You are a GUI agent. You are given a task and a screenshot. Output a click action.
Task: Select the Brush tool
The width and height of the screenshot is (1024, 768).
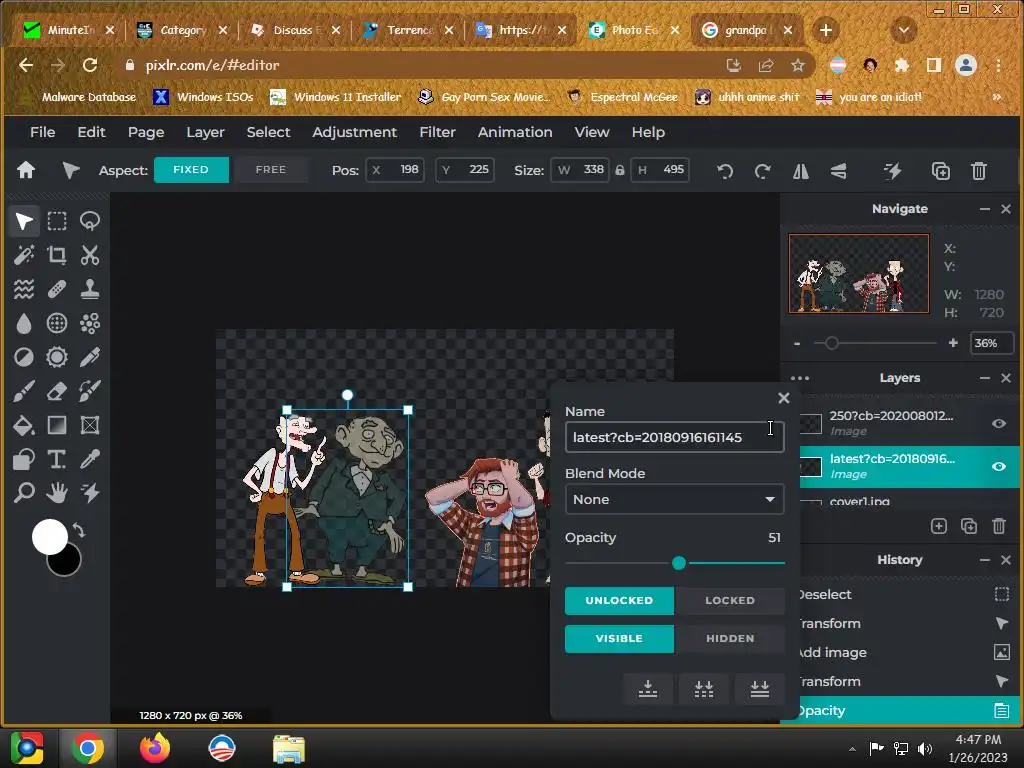[x=24, y=391]
